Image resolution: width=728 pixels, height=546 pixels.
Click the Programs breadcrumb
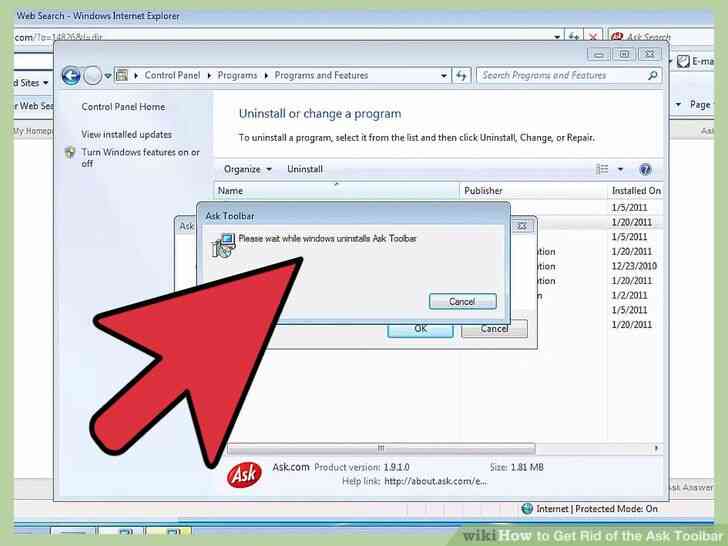click(237, 75)
